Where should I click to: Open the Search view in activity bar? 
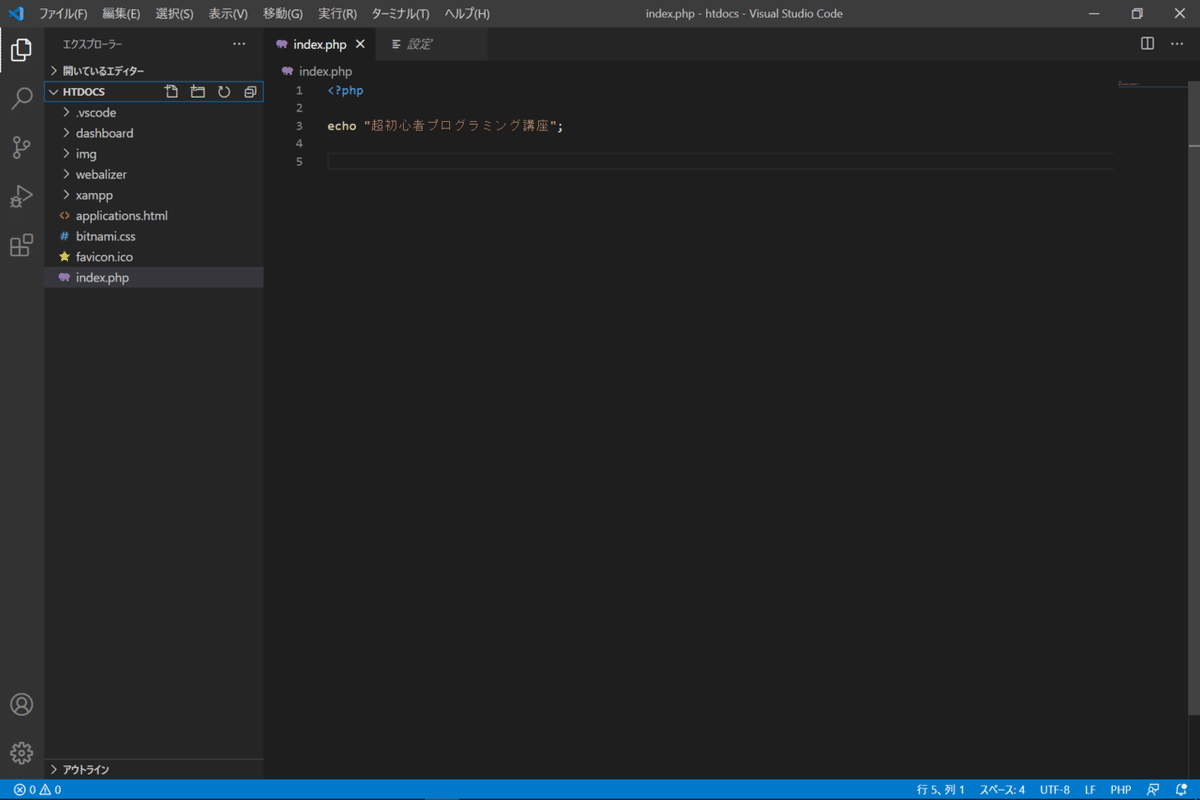pyautogui.click(x=21, y=98)
